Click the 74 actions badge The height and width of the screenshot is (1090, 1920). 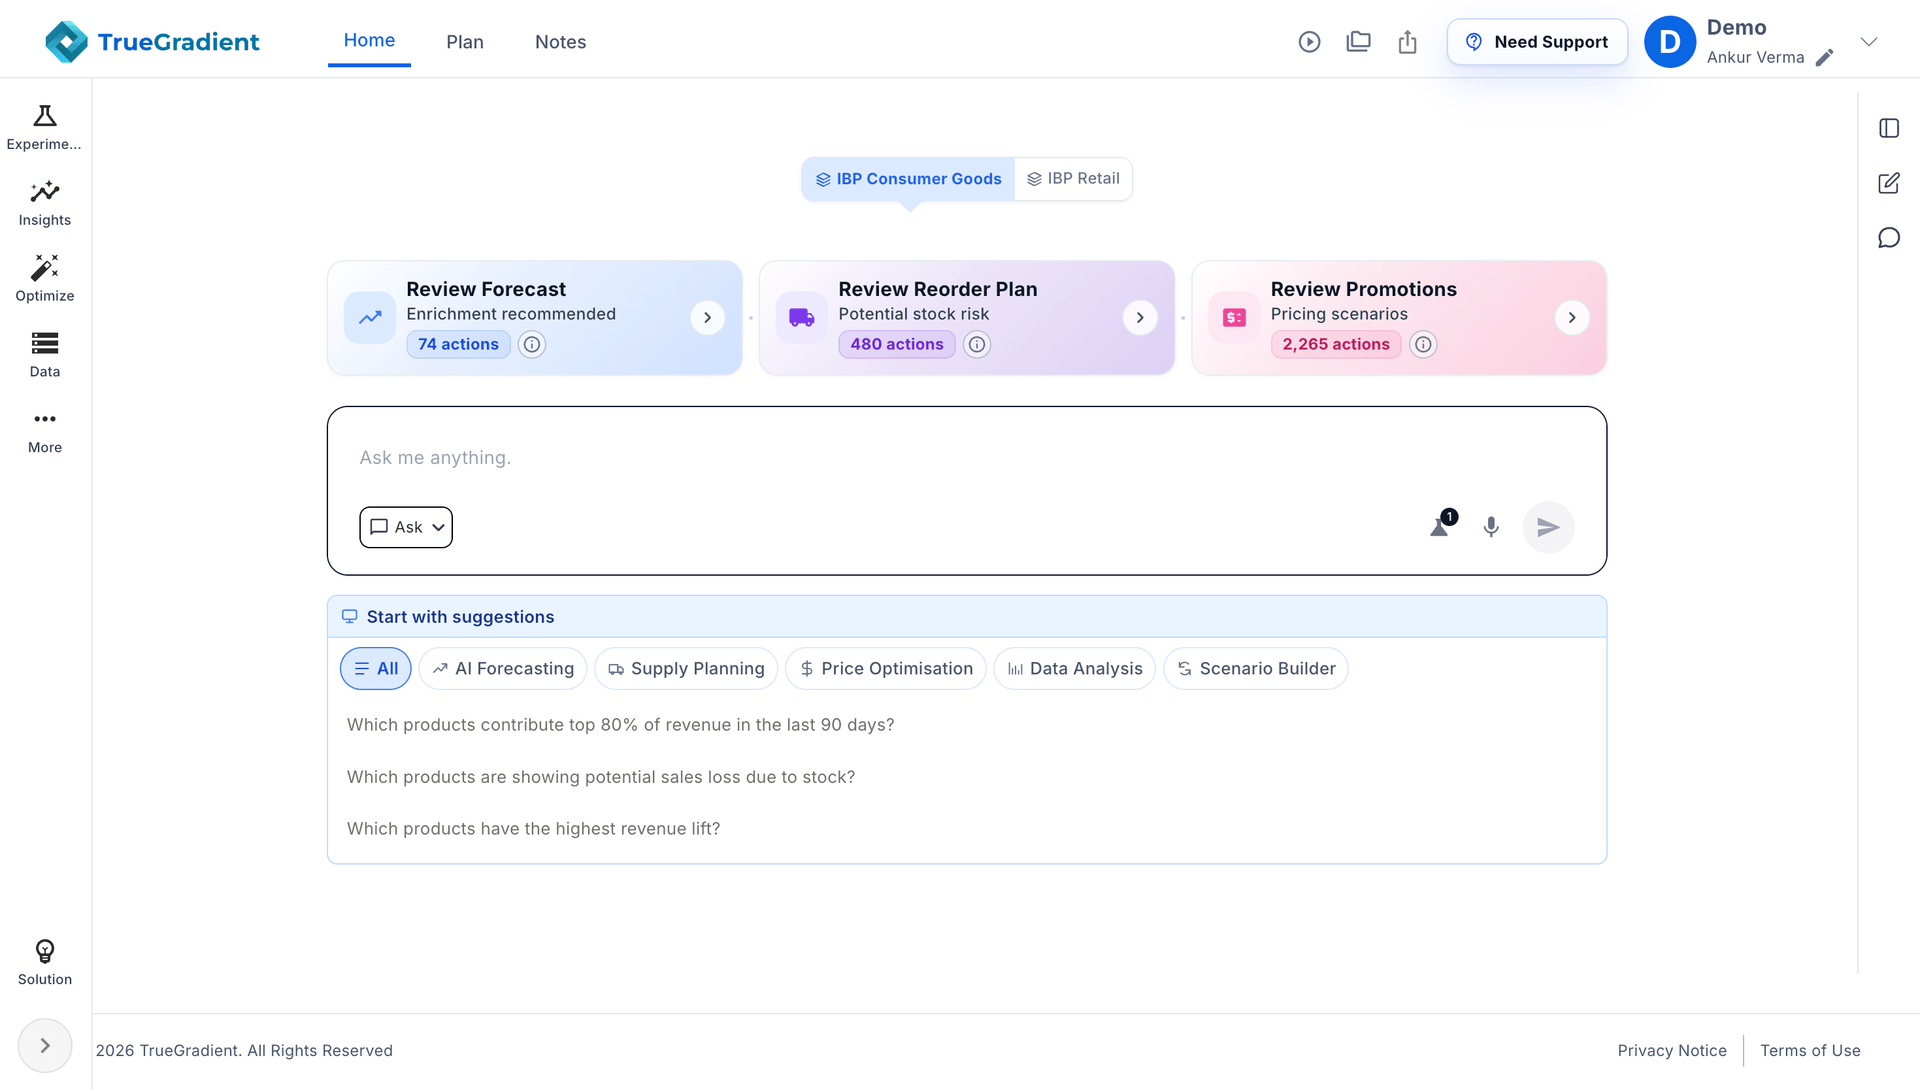tap(458, 344)
